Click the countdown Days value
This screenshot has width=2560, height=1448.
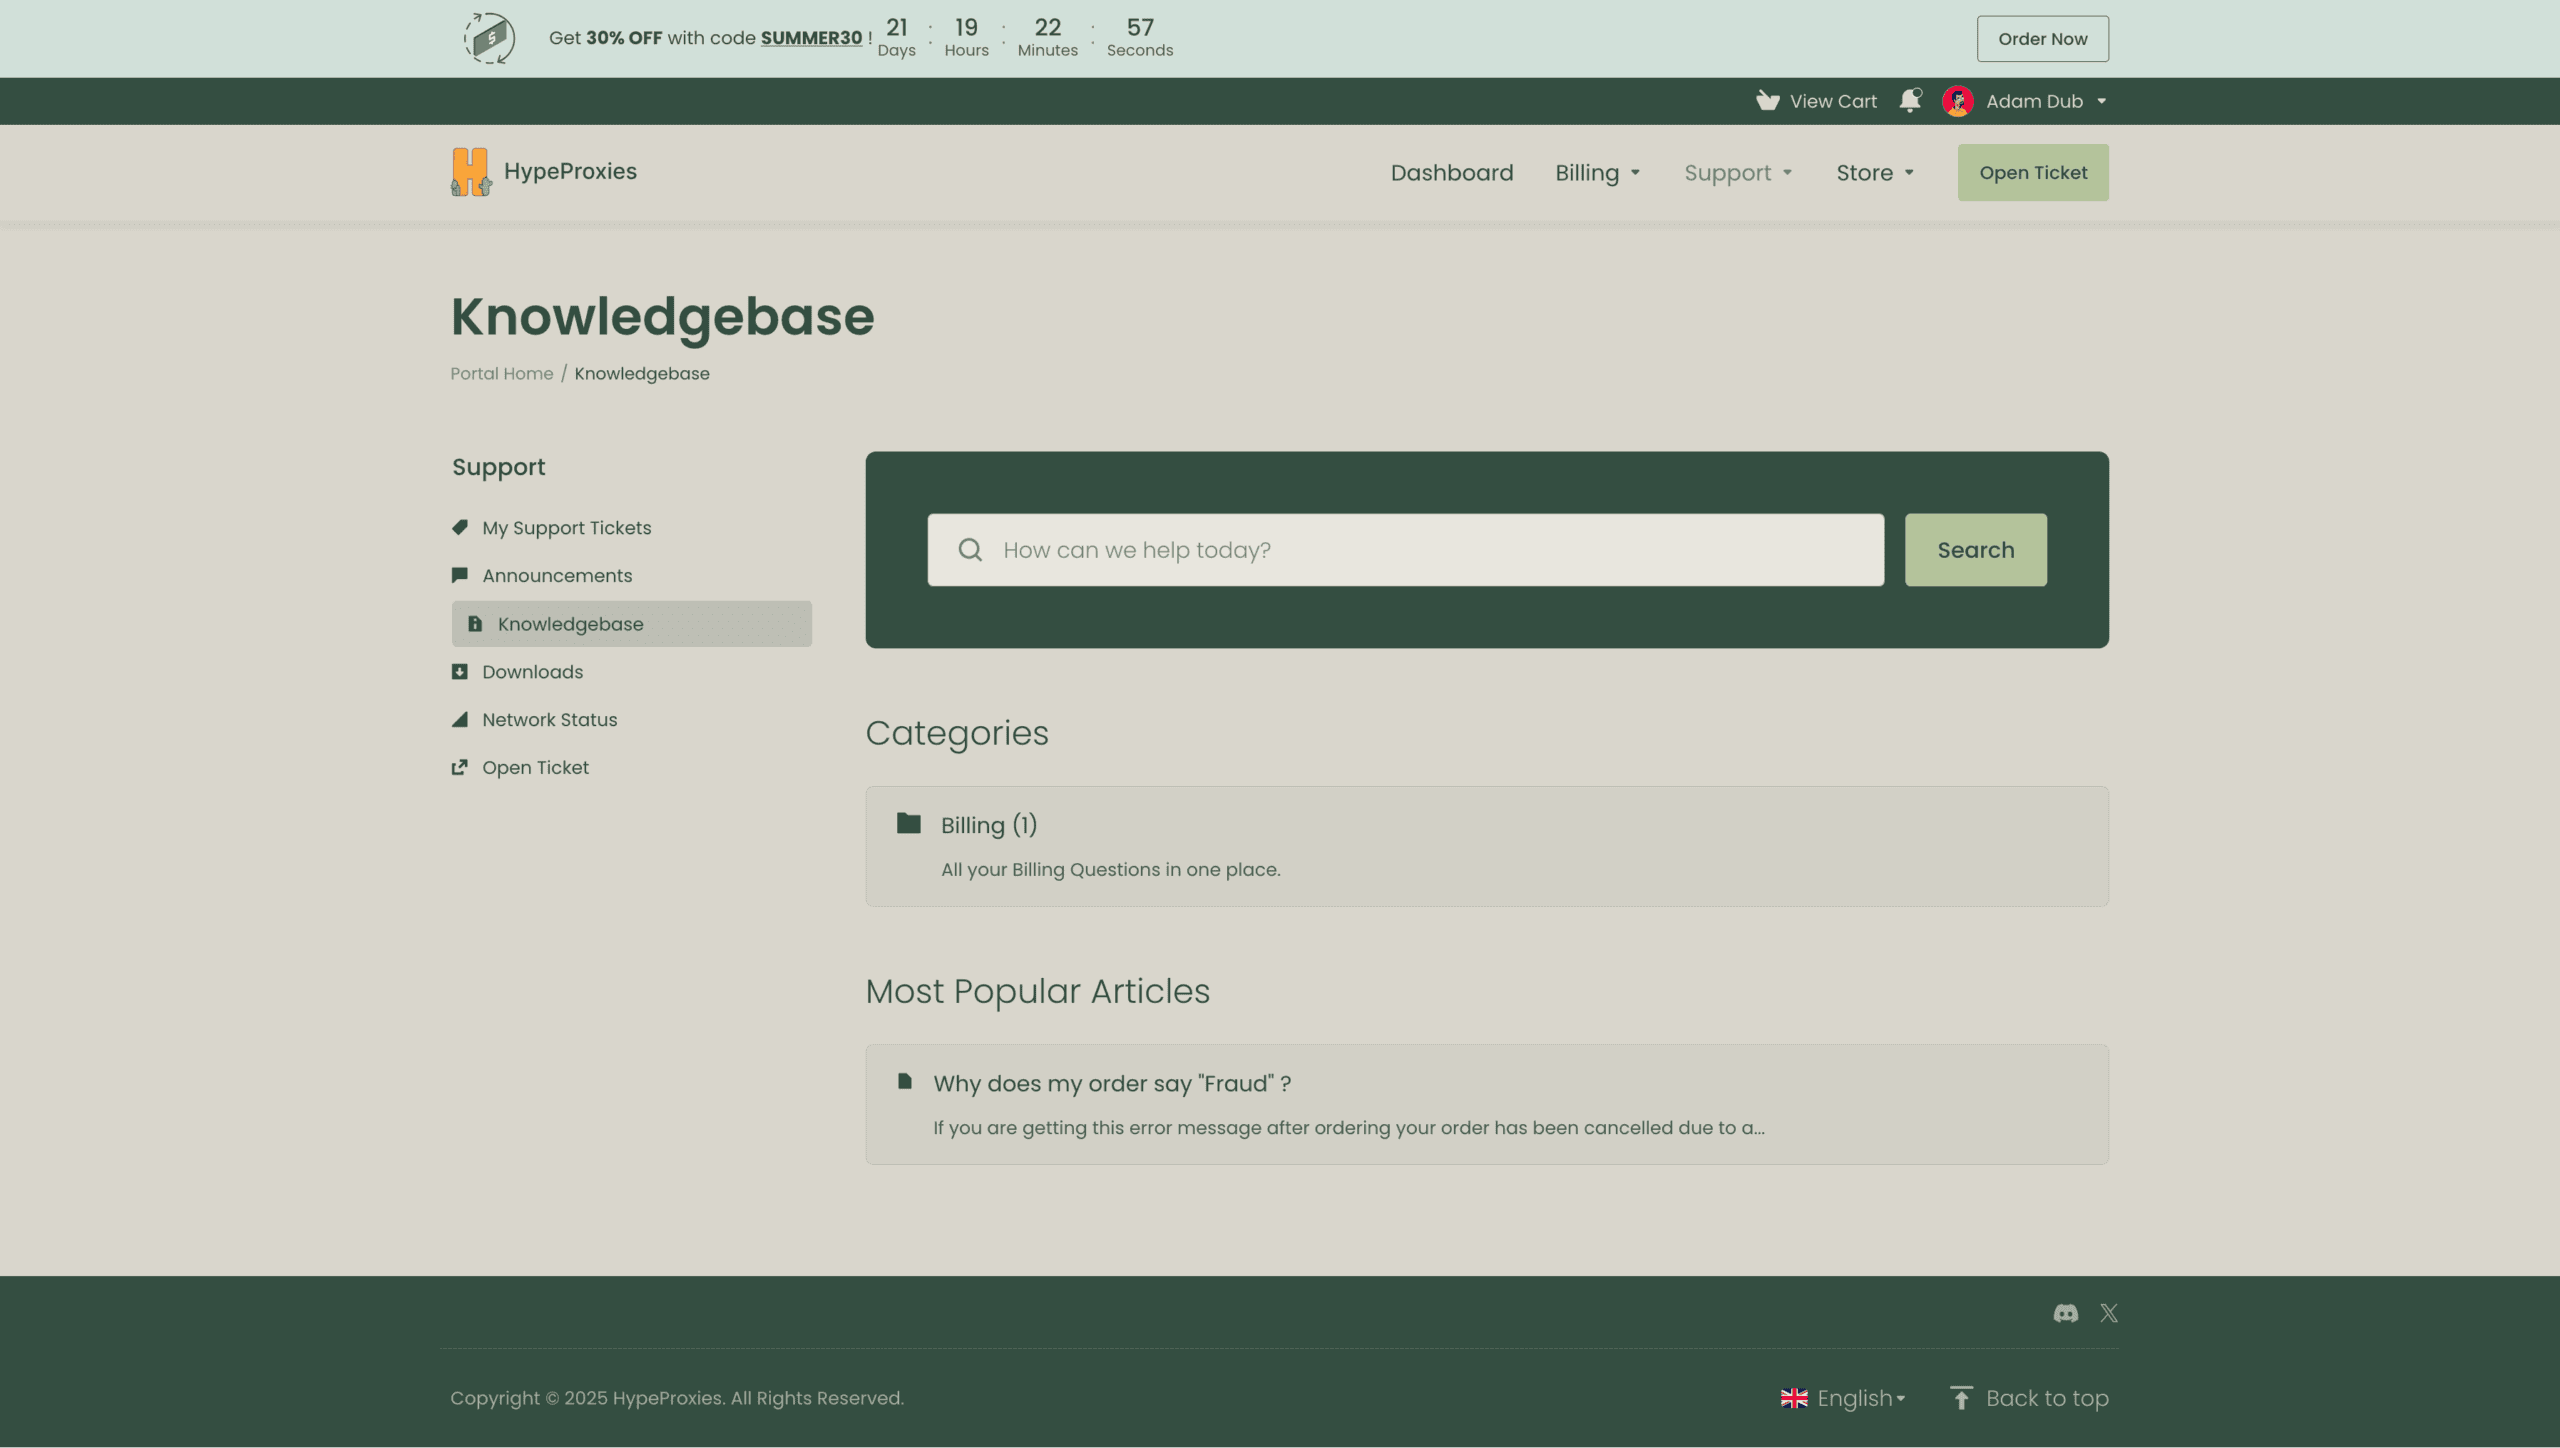pyautogui.click(x=896, y=27)
